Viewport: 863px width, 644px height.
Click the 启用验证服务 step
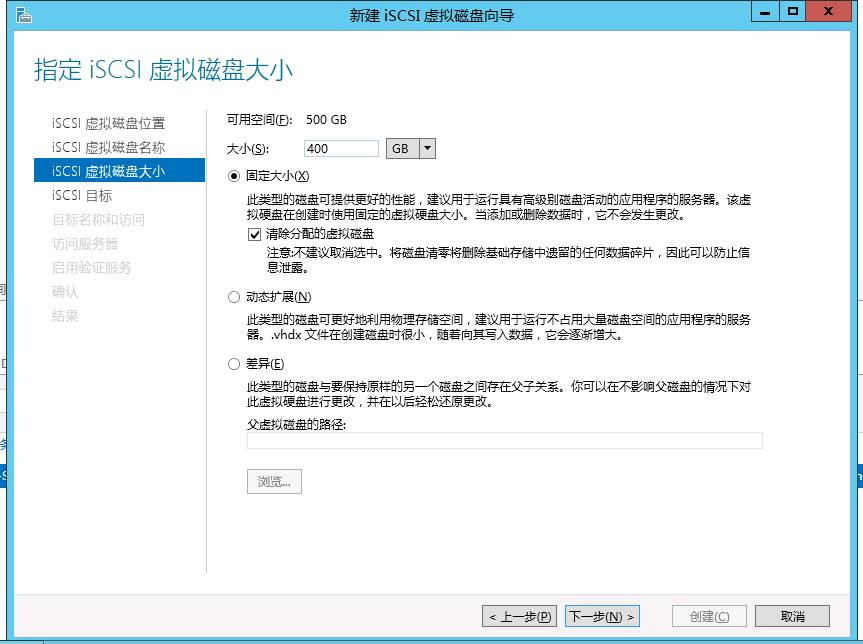click(91, 268)
